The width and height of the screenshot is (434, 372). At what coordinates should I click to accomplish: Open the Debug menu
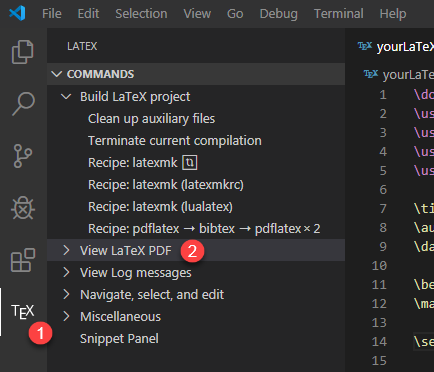[279, 14]
